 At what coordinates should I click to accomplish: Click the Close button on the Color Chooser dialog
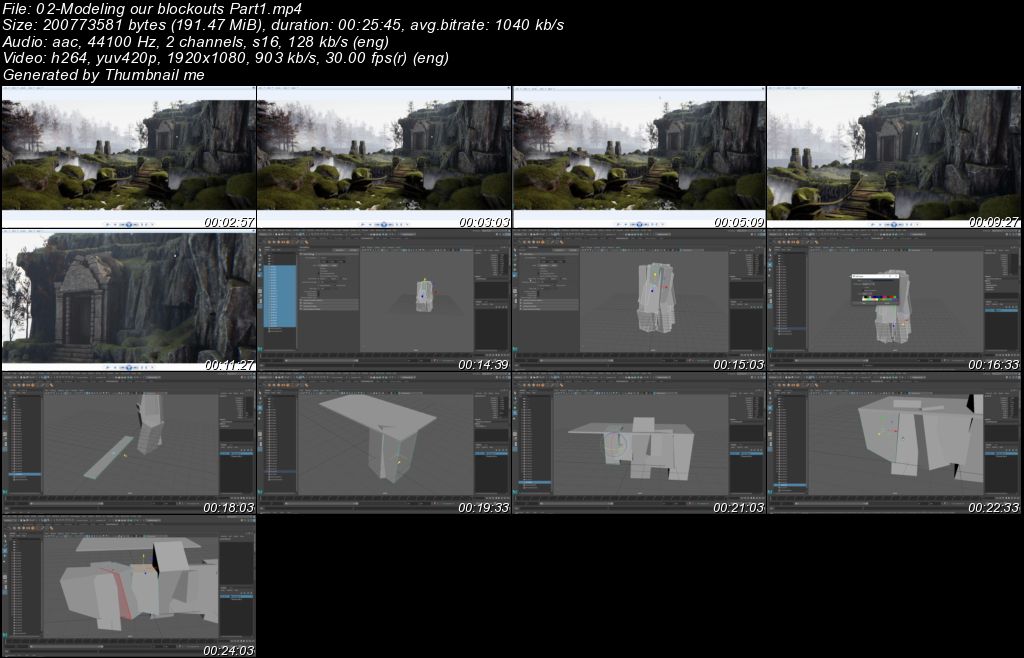tap(897, 276)
